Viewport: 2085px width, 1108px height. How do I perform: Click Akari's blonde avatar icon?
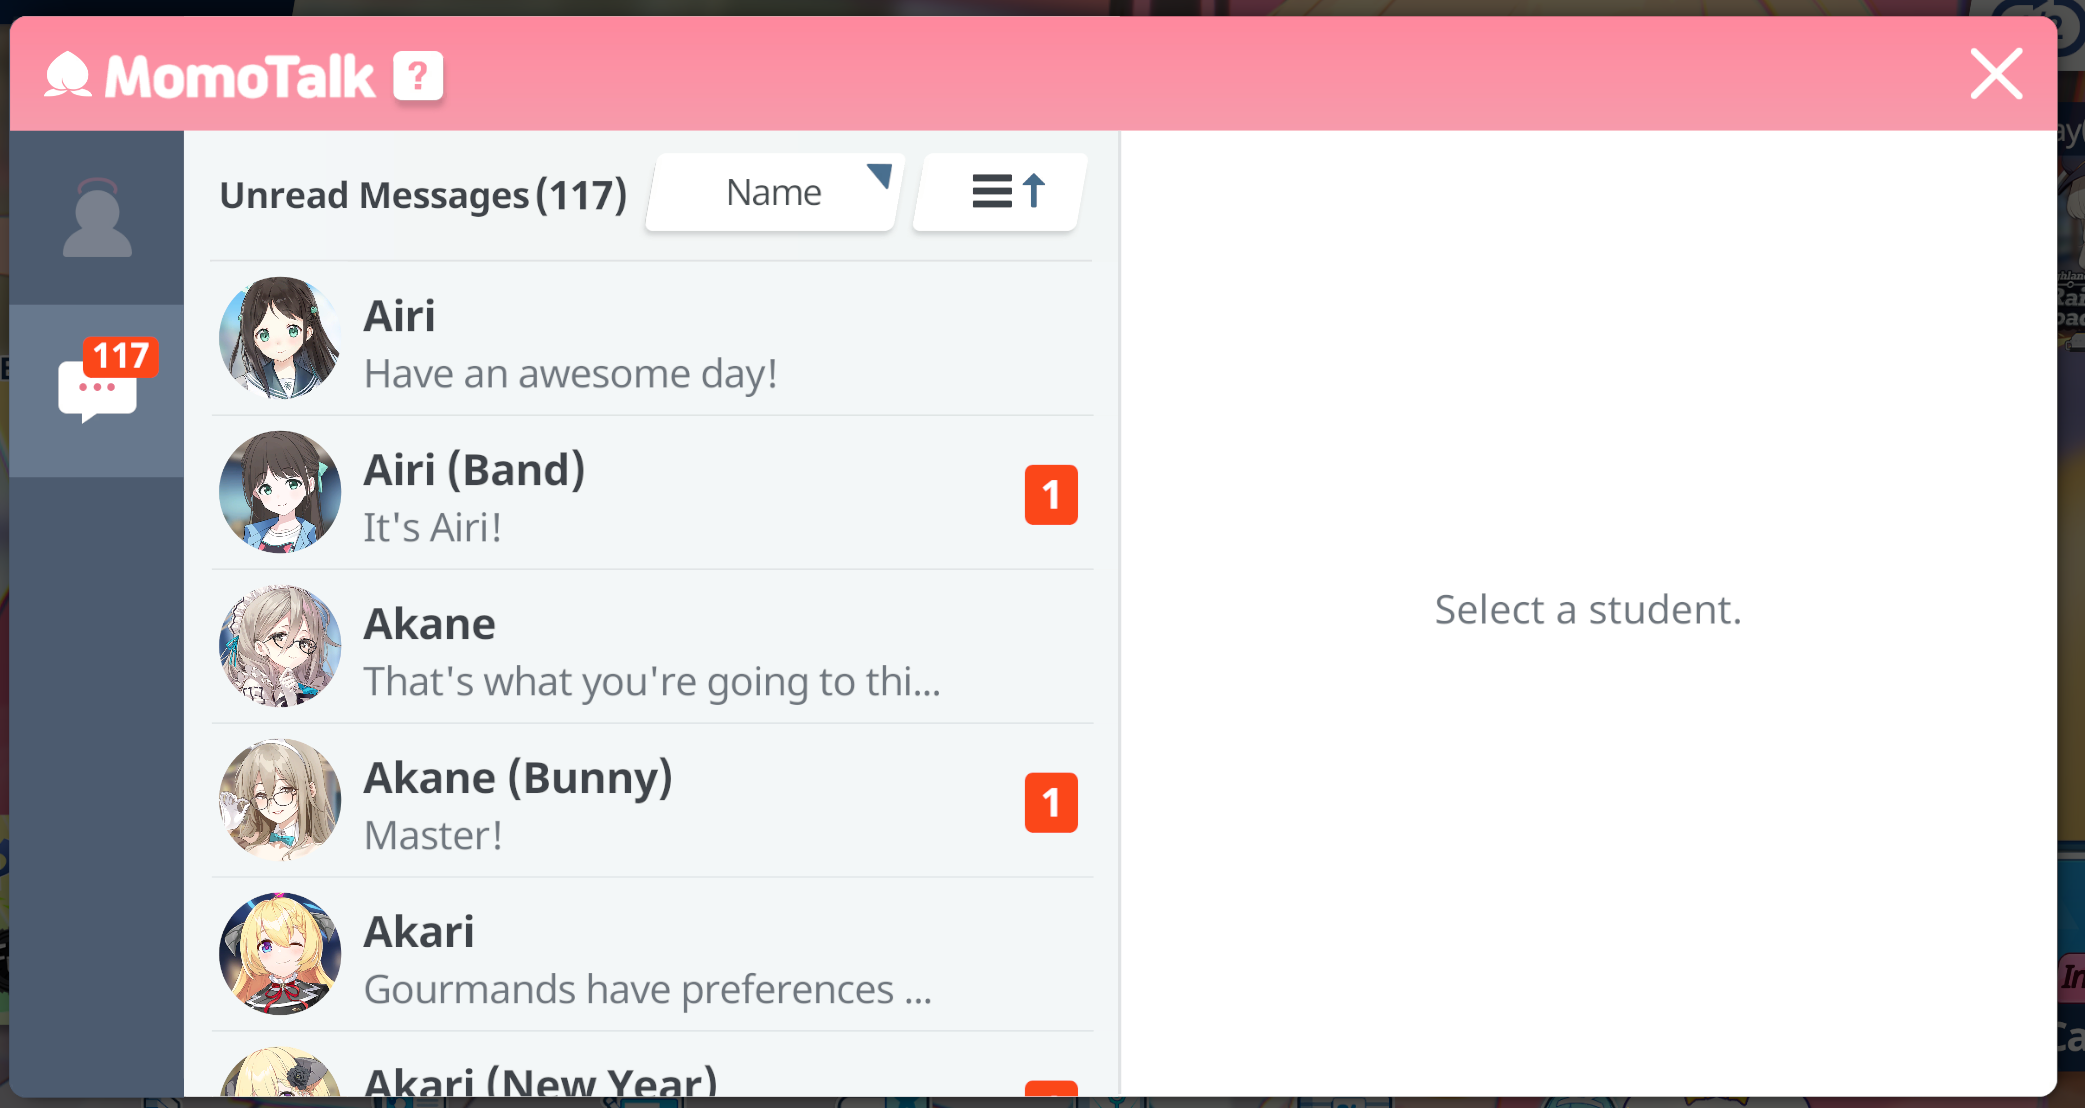280,954
